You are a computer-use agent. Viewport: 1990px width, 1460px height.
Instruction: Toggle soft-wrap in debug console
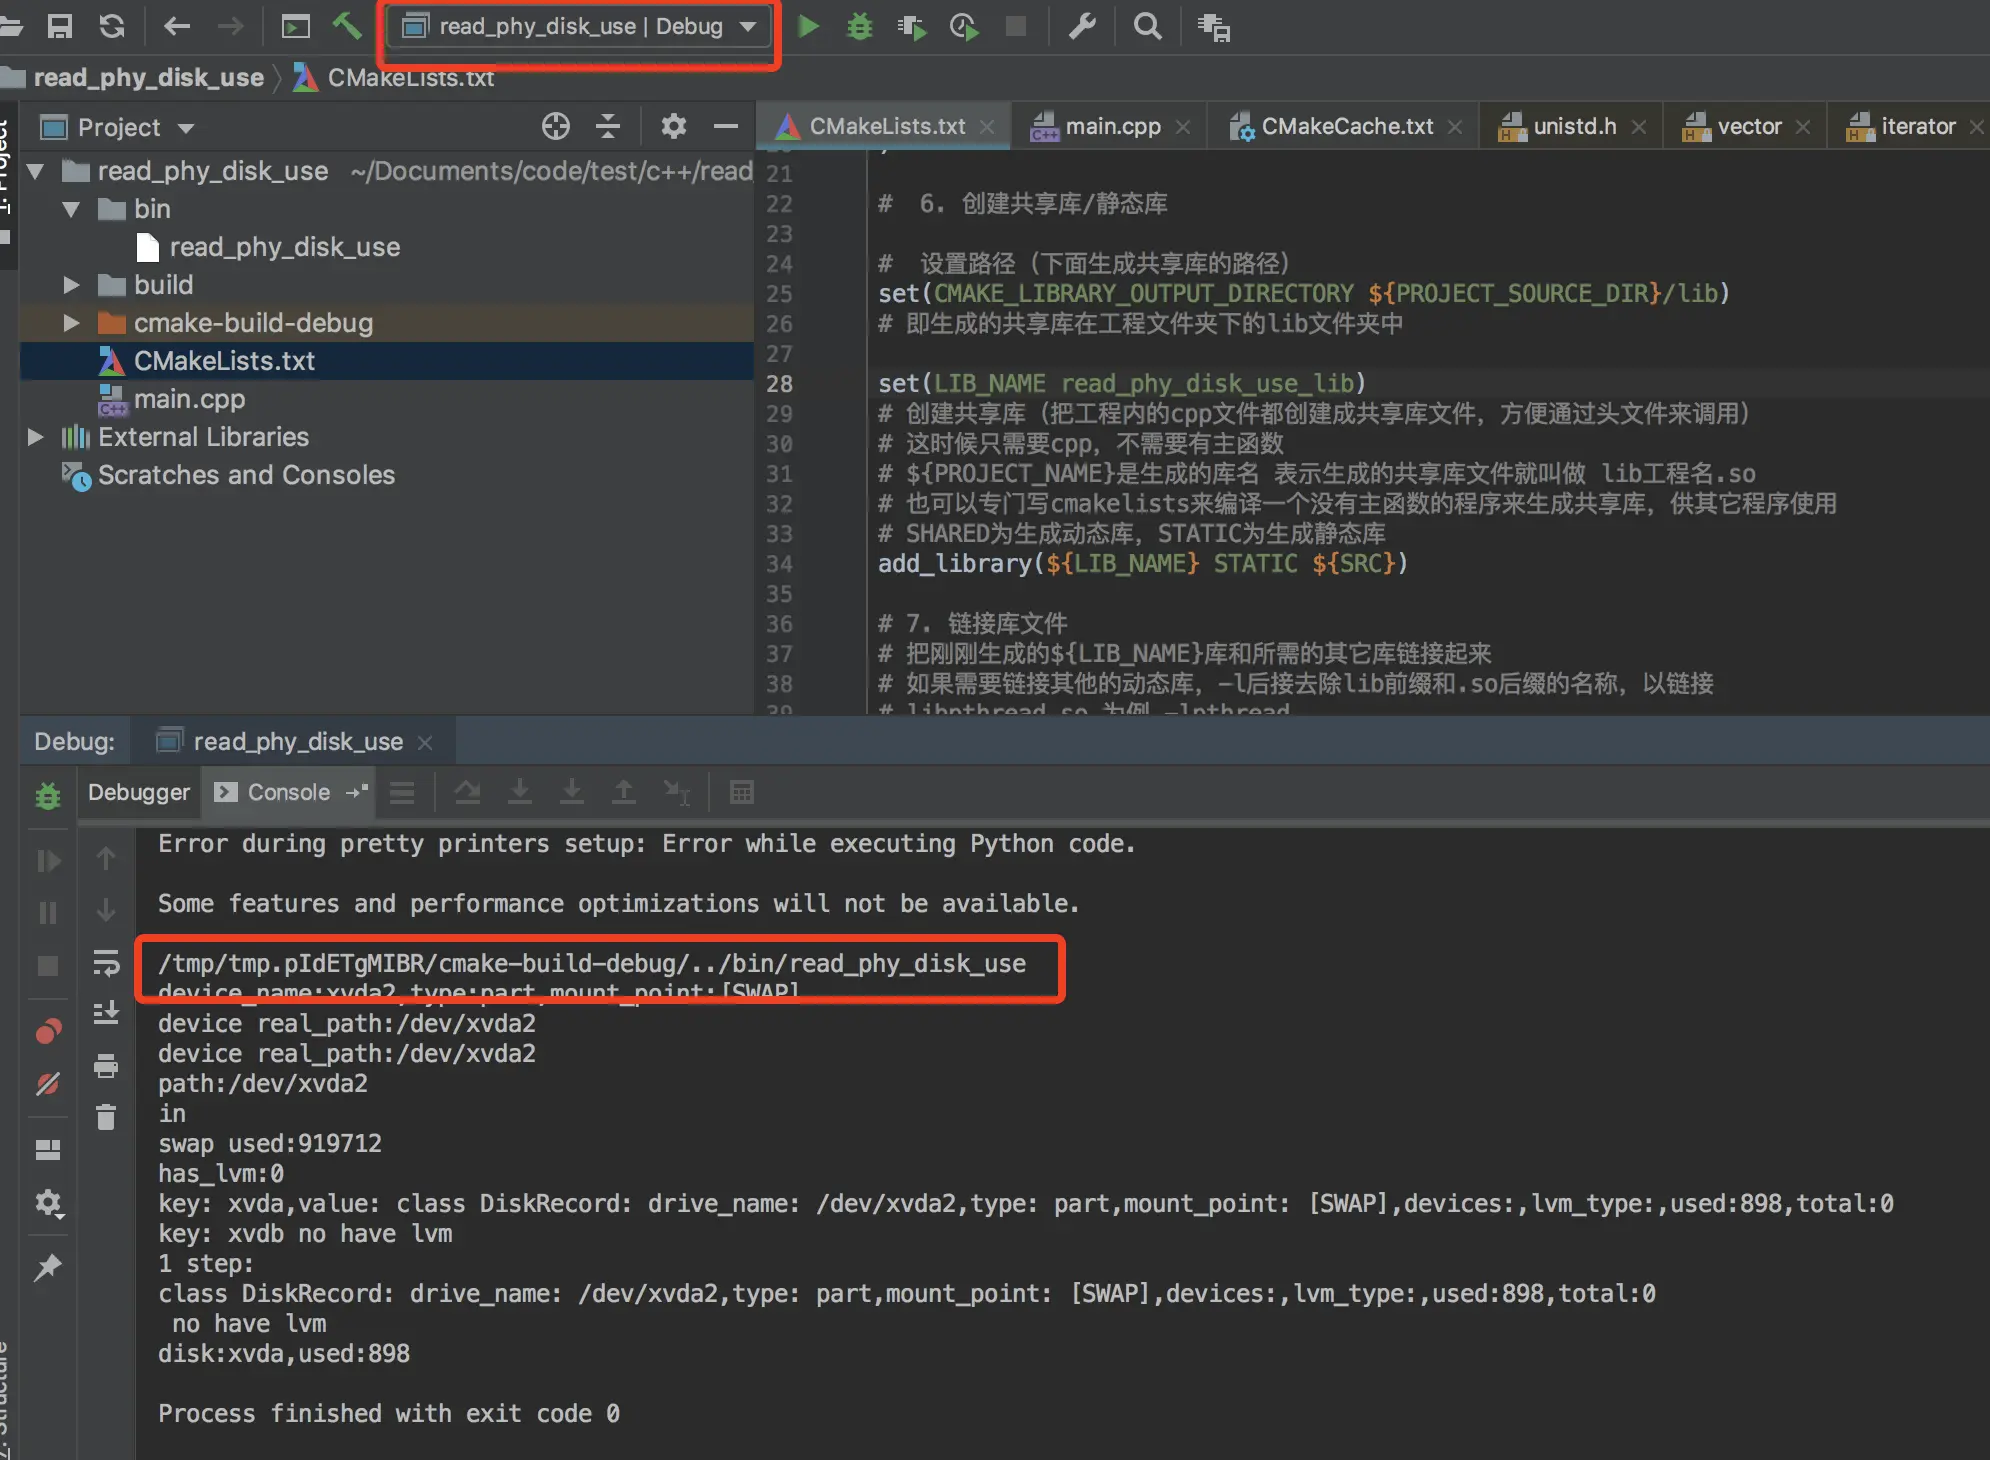(106, 963)
